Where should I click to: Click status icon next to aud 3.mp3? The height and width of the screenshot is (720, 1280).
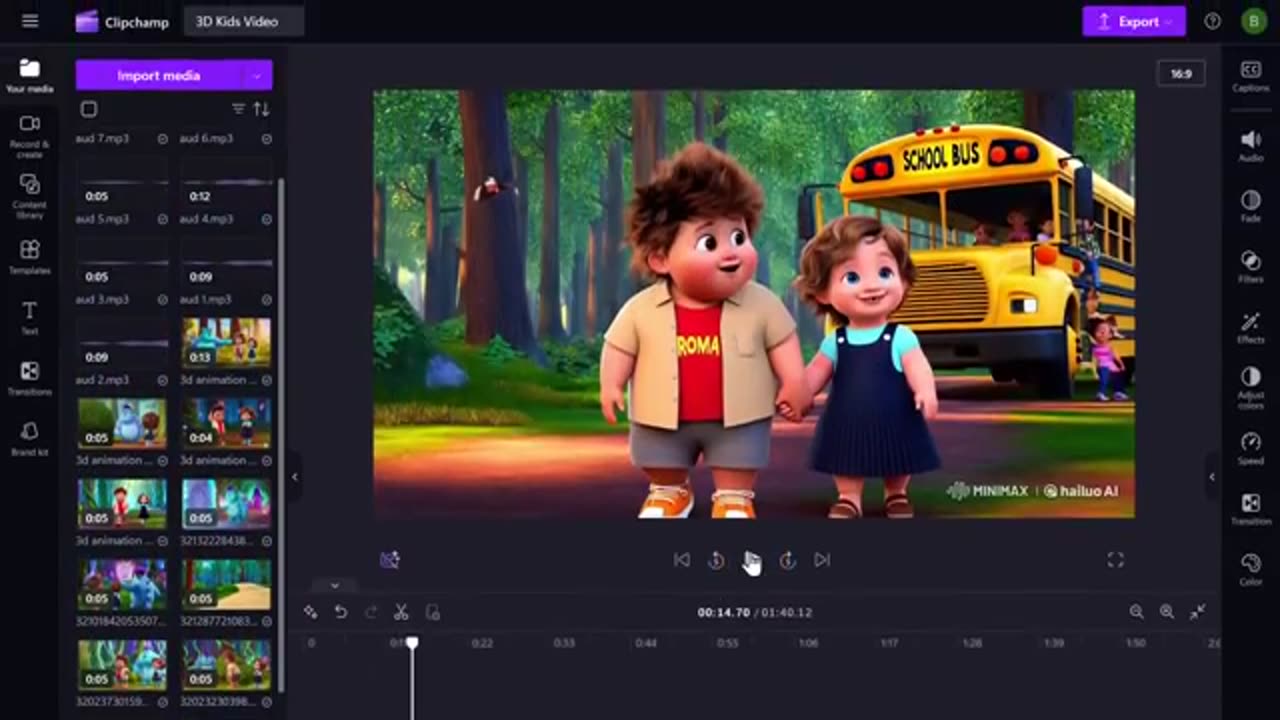162,299
